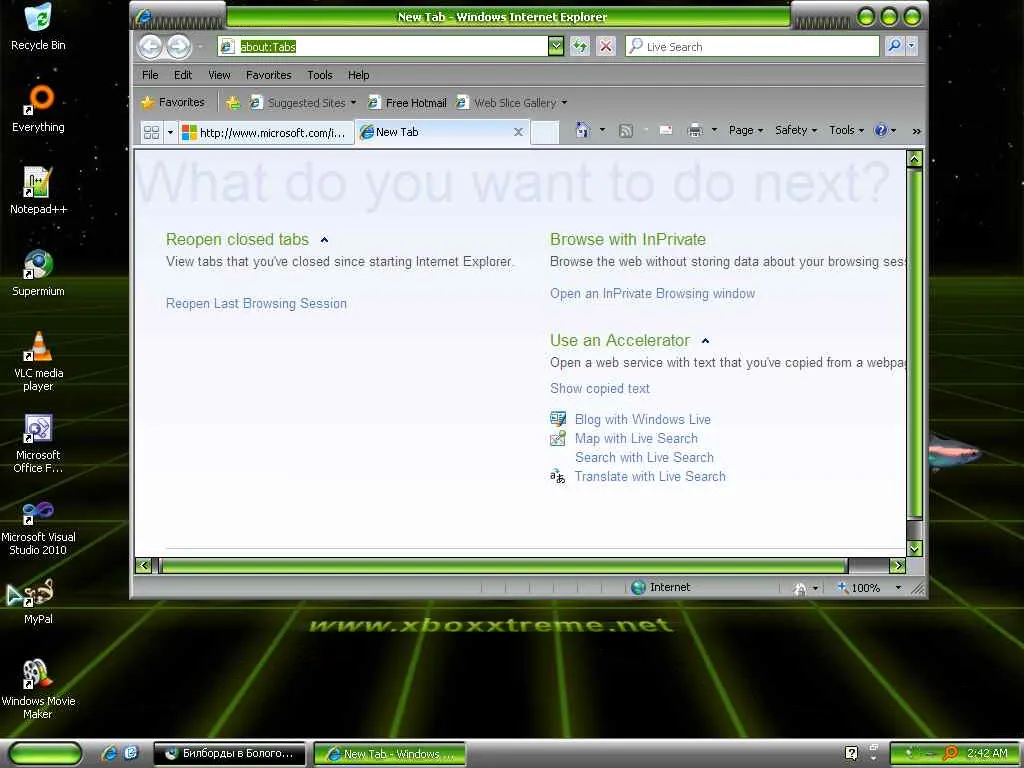Collapse the Reopen closed tabs section
The height and width of the screenshot is (768, 1024).
tap(324, 240)
